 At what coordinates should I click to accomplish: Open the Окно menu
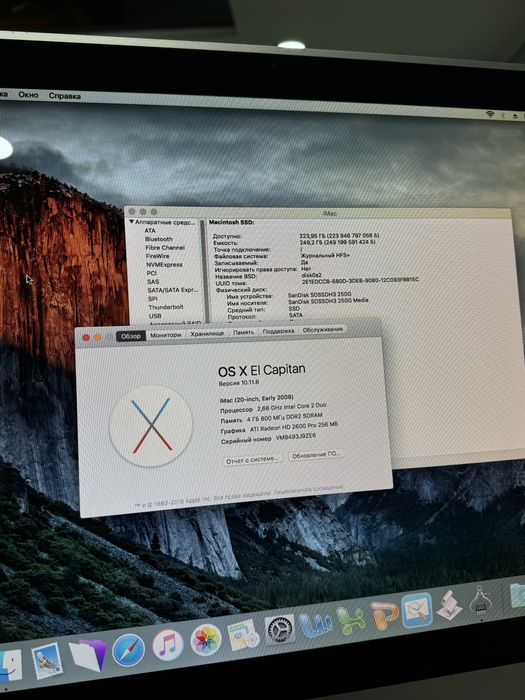click(x=28, y=95)
